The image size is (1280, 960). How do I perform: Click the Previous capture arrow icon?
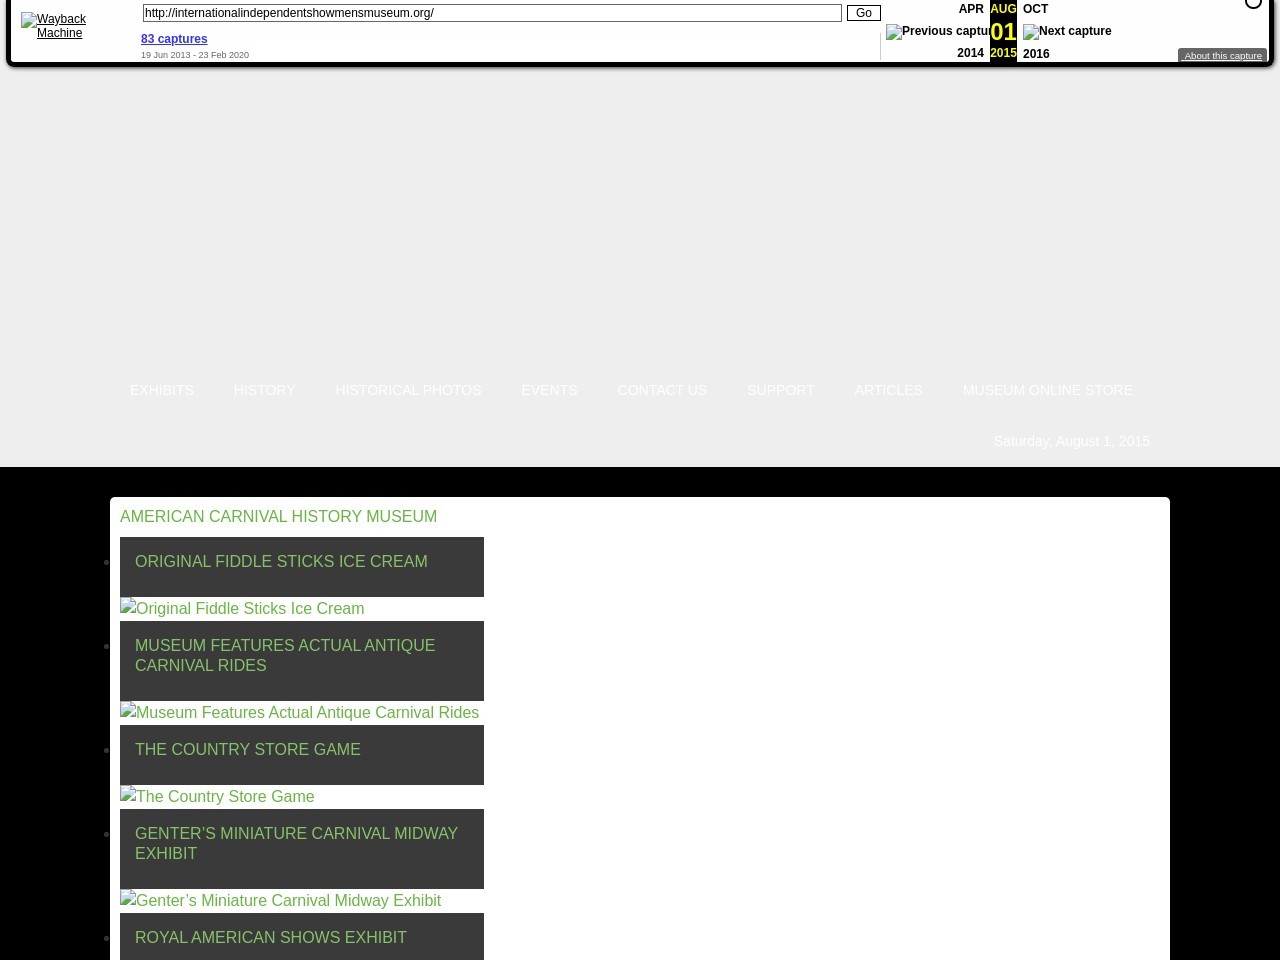[x=937, y=31]
